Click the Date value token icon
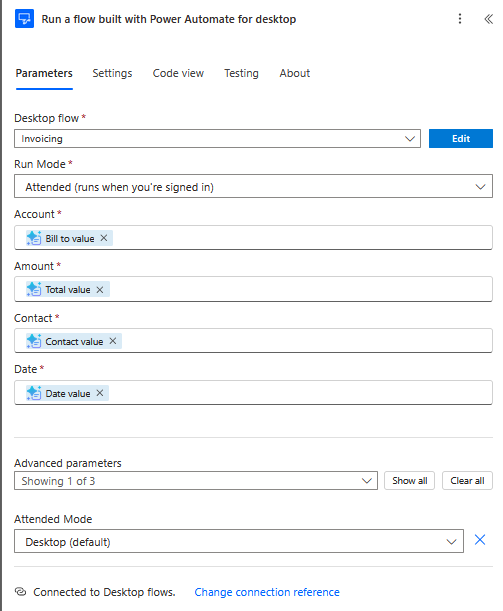 [x=34, y=393]
